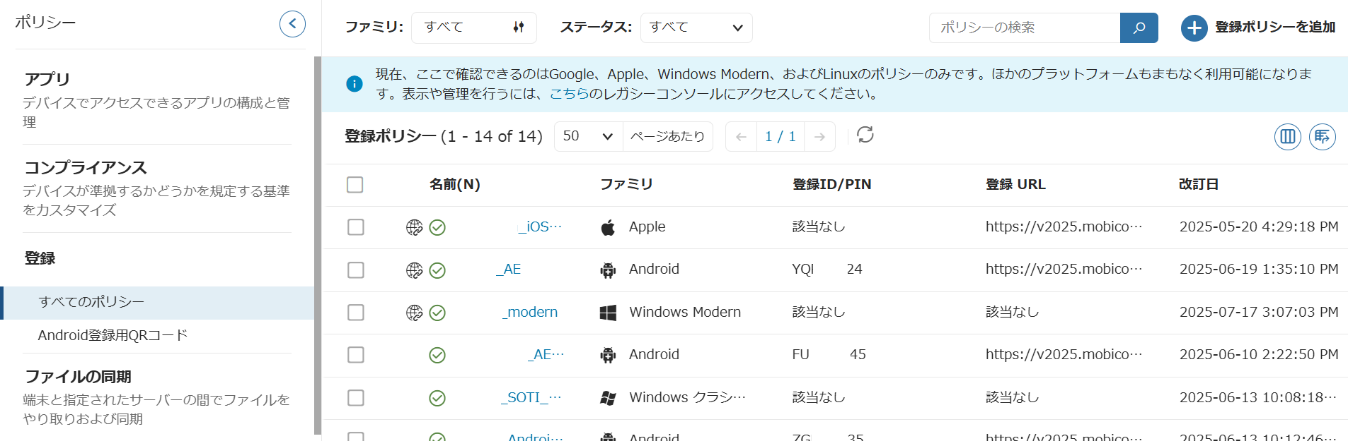This screenshot has width=1348, height=441.
Task: Click green check in the _SOTI_ row
Action: tap(437, 398)
